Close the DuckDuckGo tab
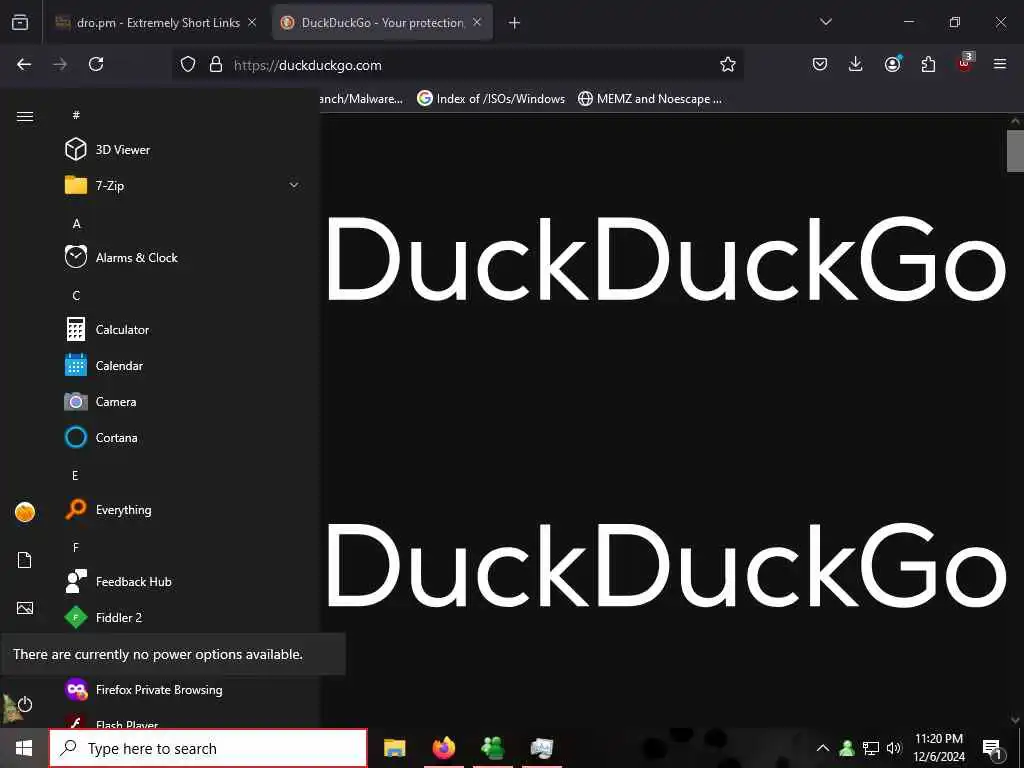This screenshot has width=1024, height=768. tap(477, 22)
